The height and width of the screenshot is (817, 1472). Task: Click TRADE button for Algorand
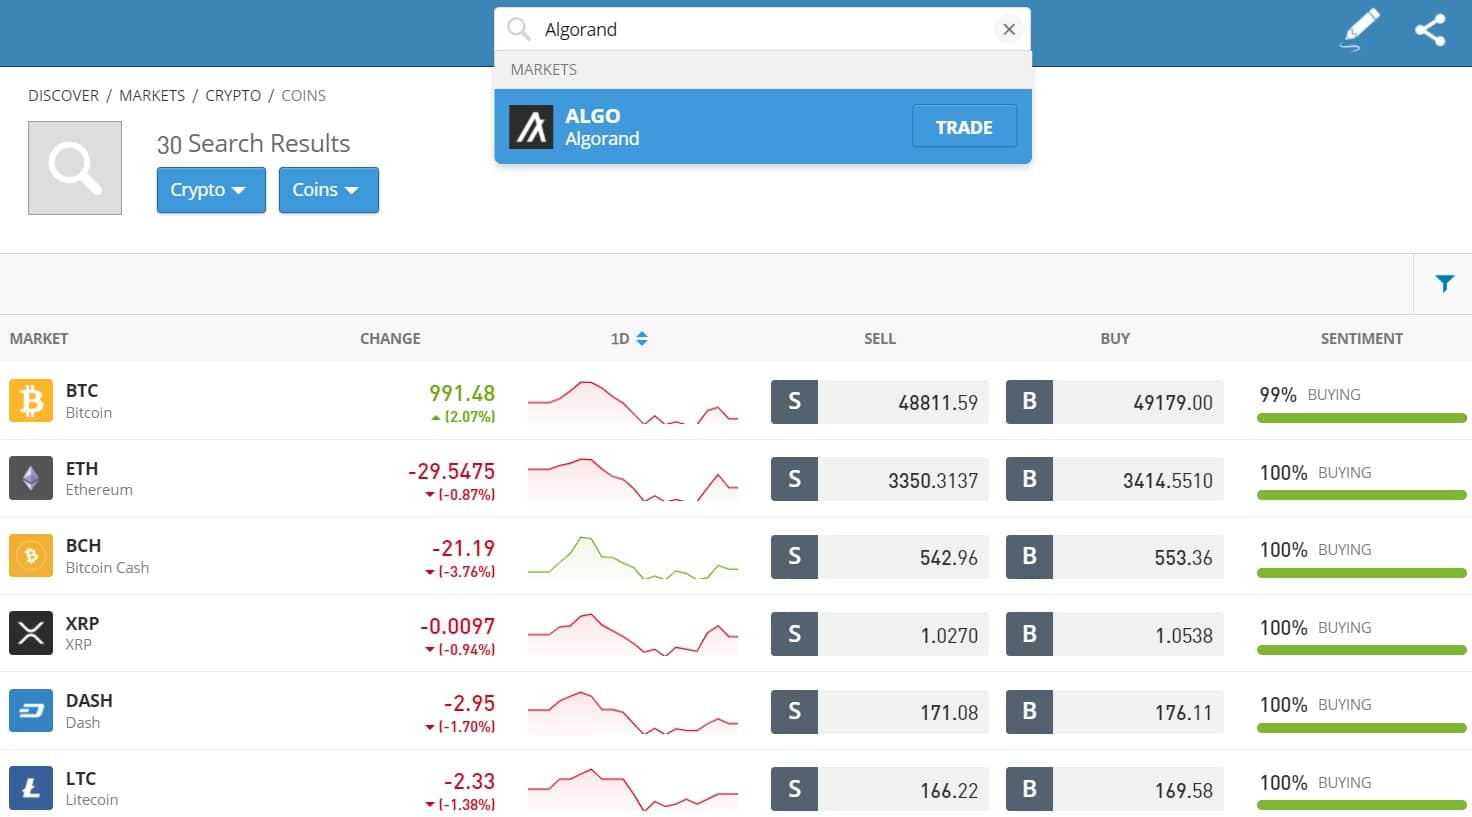click(x=964, y=127)
